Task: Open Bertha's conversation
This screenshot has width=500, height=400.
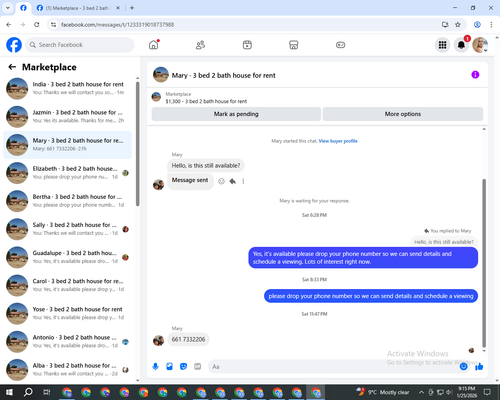Action: pyautogui.click(x=68, y=201)
